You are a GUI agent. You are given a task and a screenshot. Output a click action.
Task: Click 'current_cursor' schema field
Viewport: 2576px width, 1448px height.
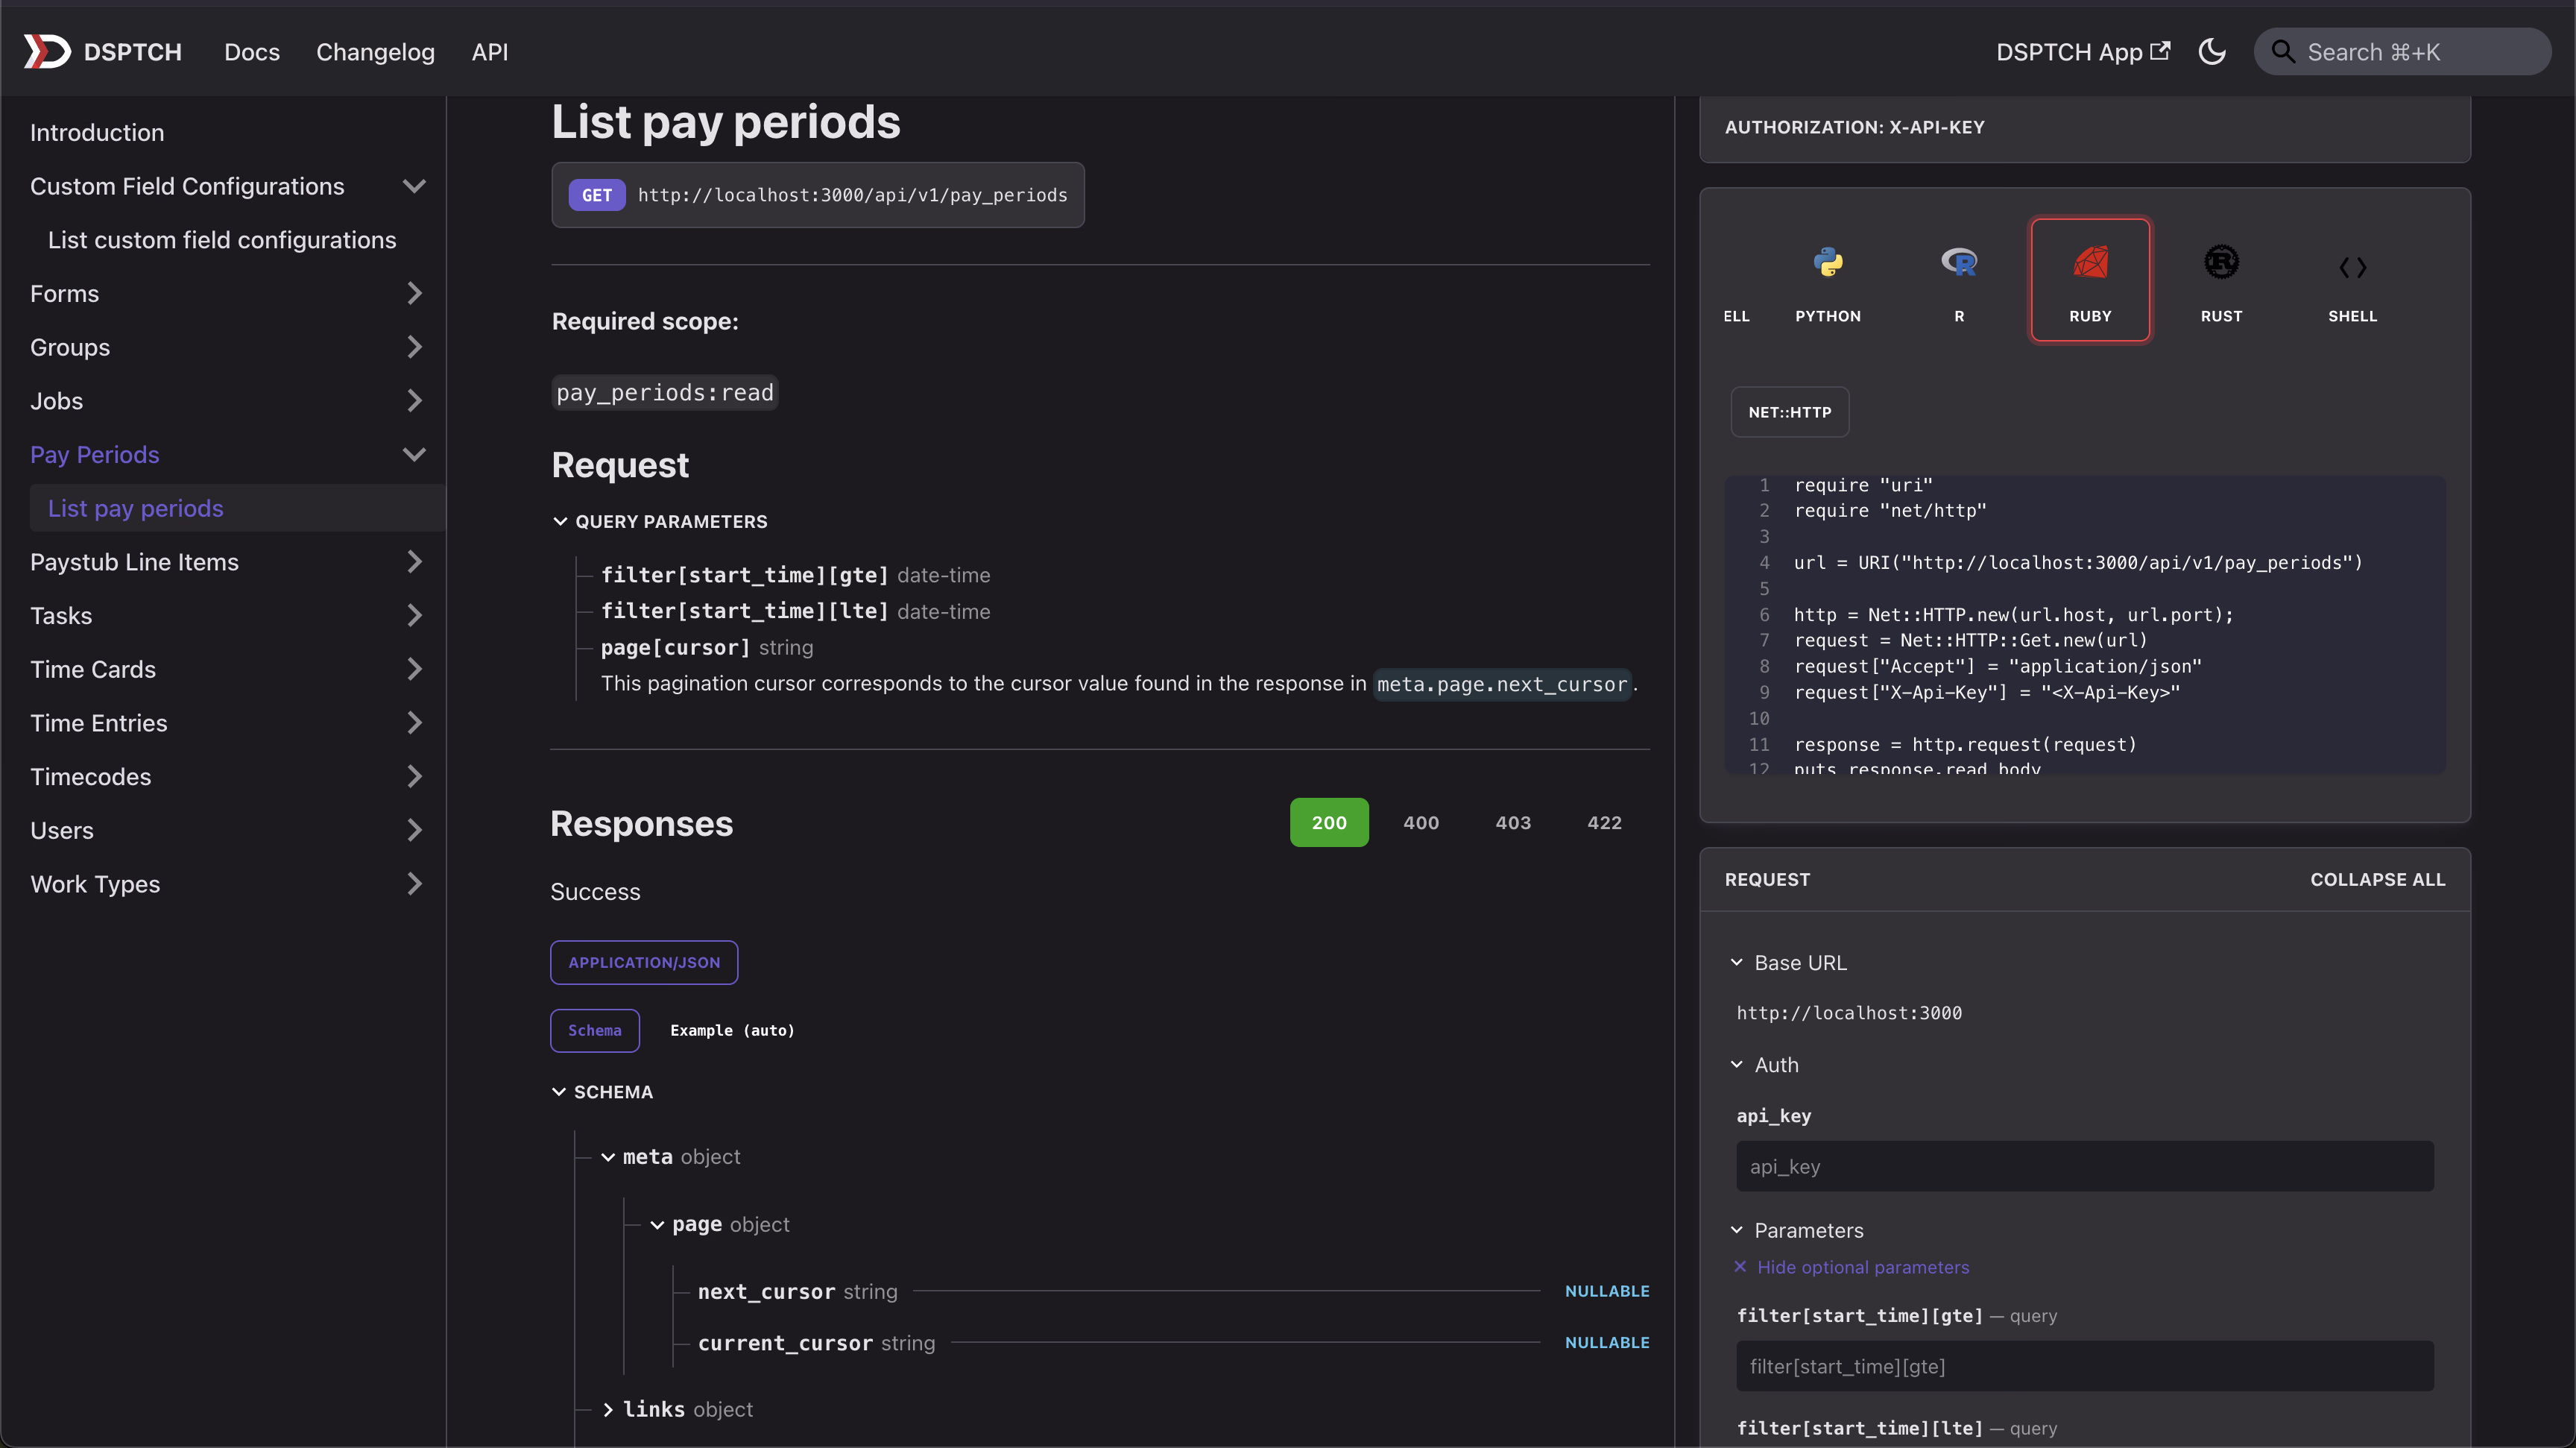click(785, 1343)
